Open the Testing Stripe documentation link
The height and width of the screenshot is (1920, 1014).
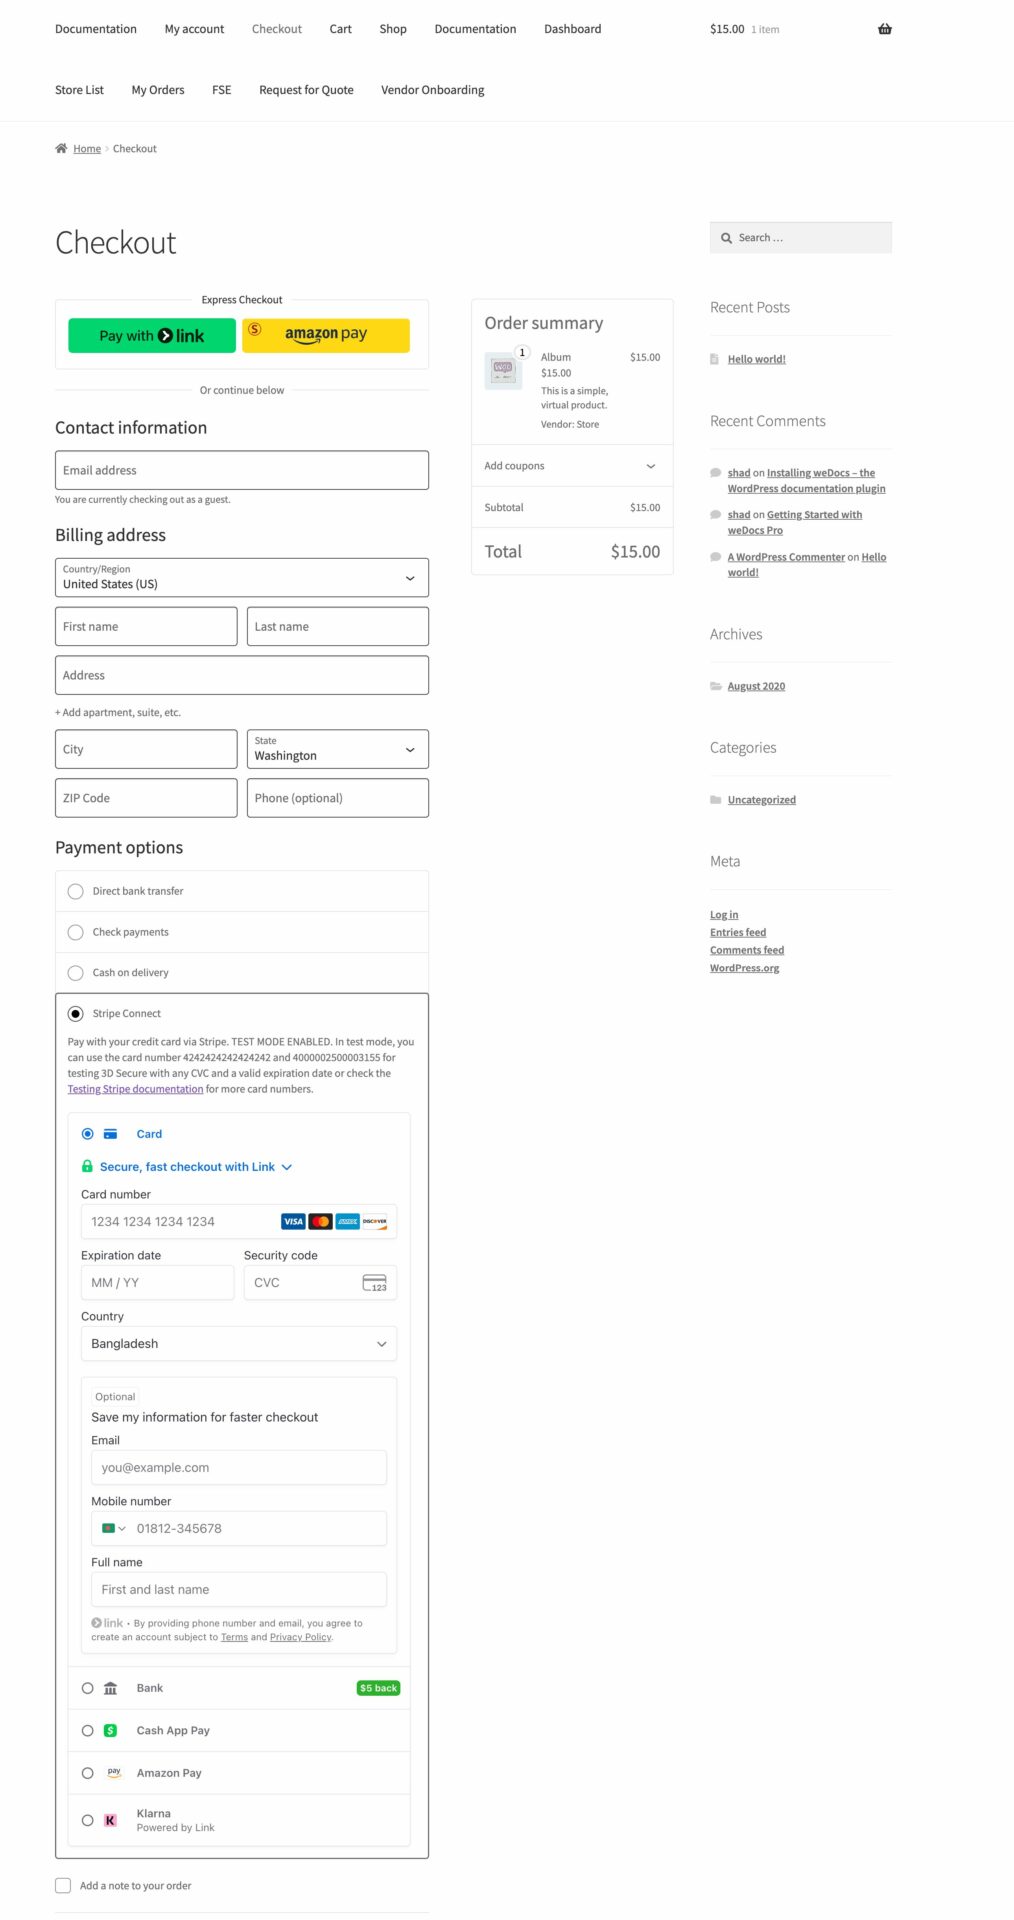(x=135, y=1089)
